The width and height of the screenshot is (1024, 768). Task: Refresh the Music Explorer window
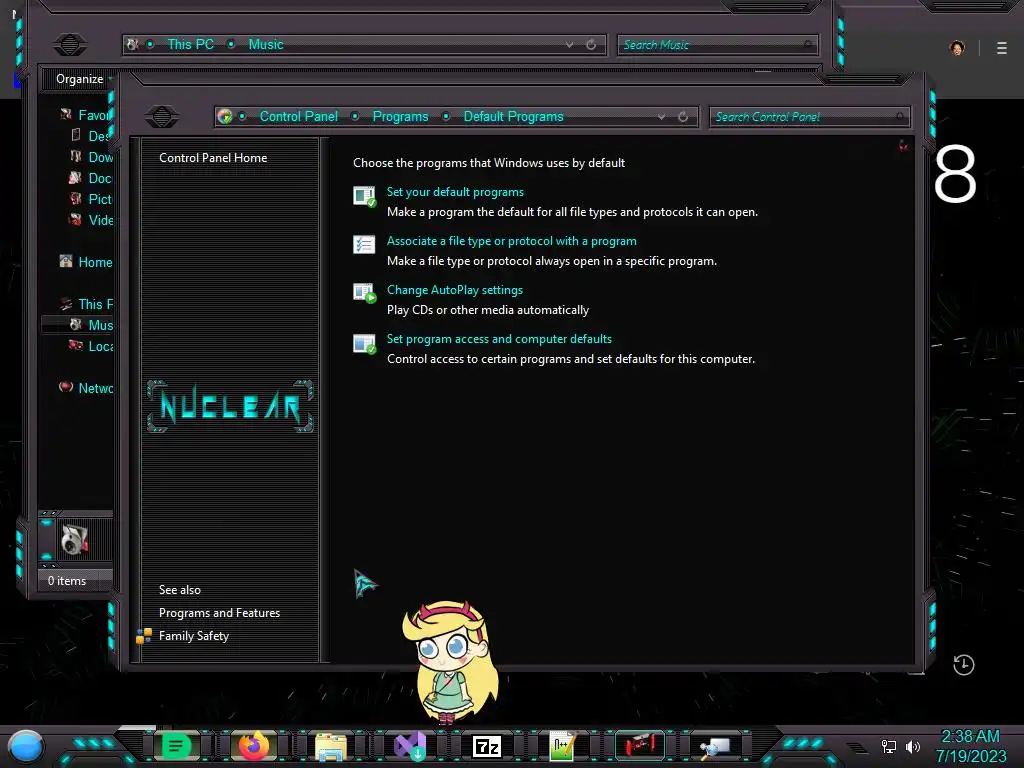click(x=591, y=44)
